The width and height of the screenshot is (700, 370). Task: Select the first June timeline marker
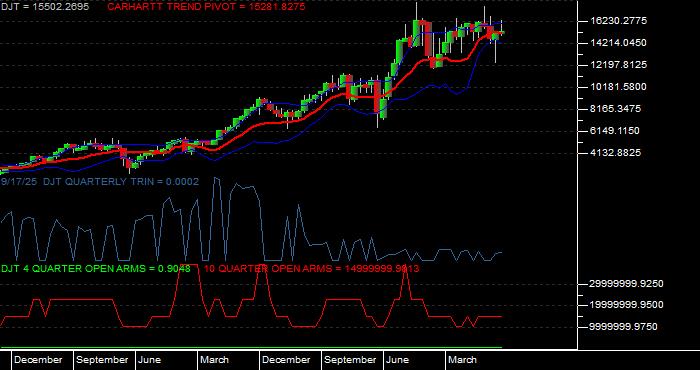click(150, 360)
